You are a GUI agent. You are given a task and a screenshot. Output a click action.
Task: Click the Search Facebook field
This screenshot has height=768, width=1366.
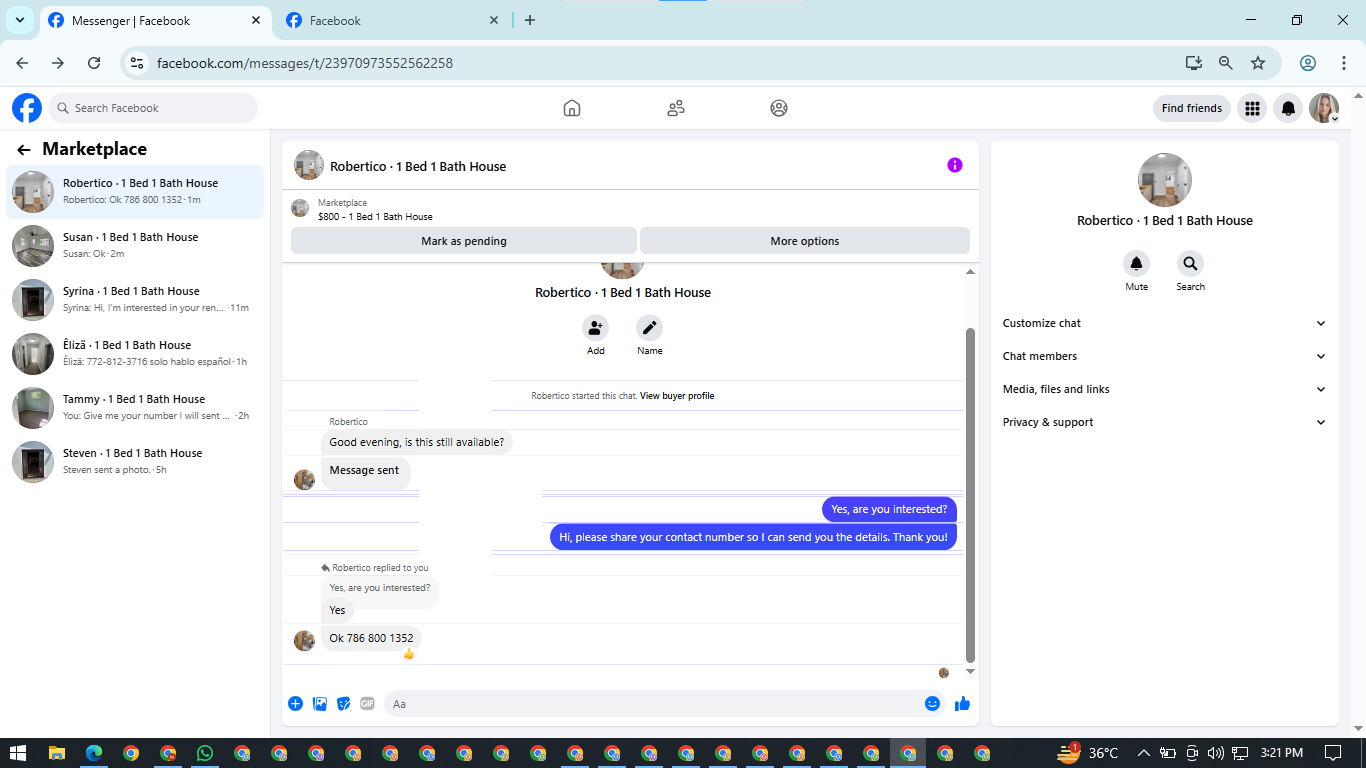(x=152, y=108)
